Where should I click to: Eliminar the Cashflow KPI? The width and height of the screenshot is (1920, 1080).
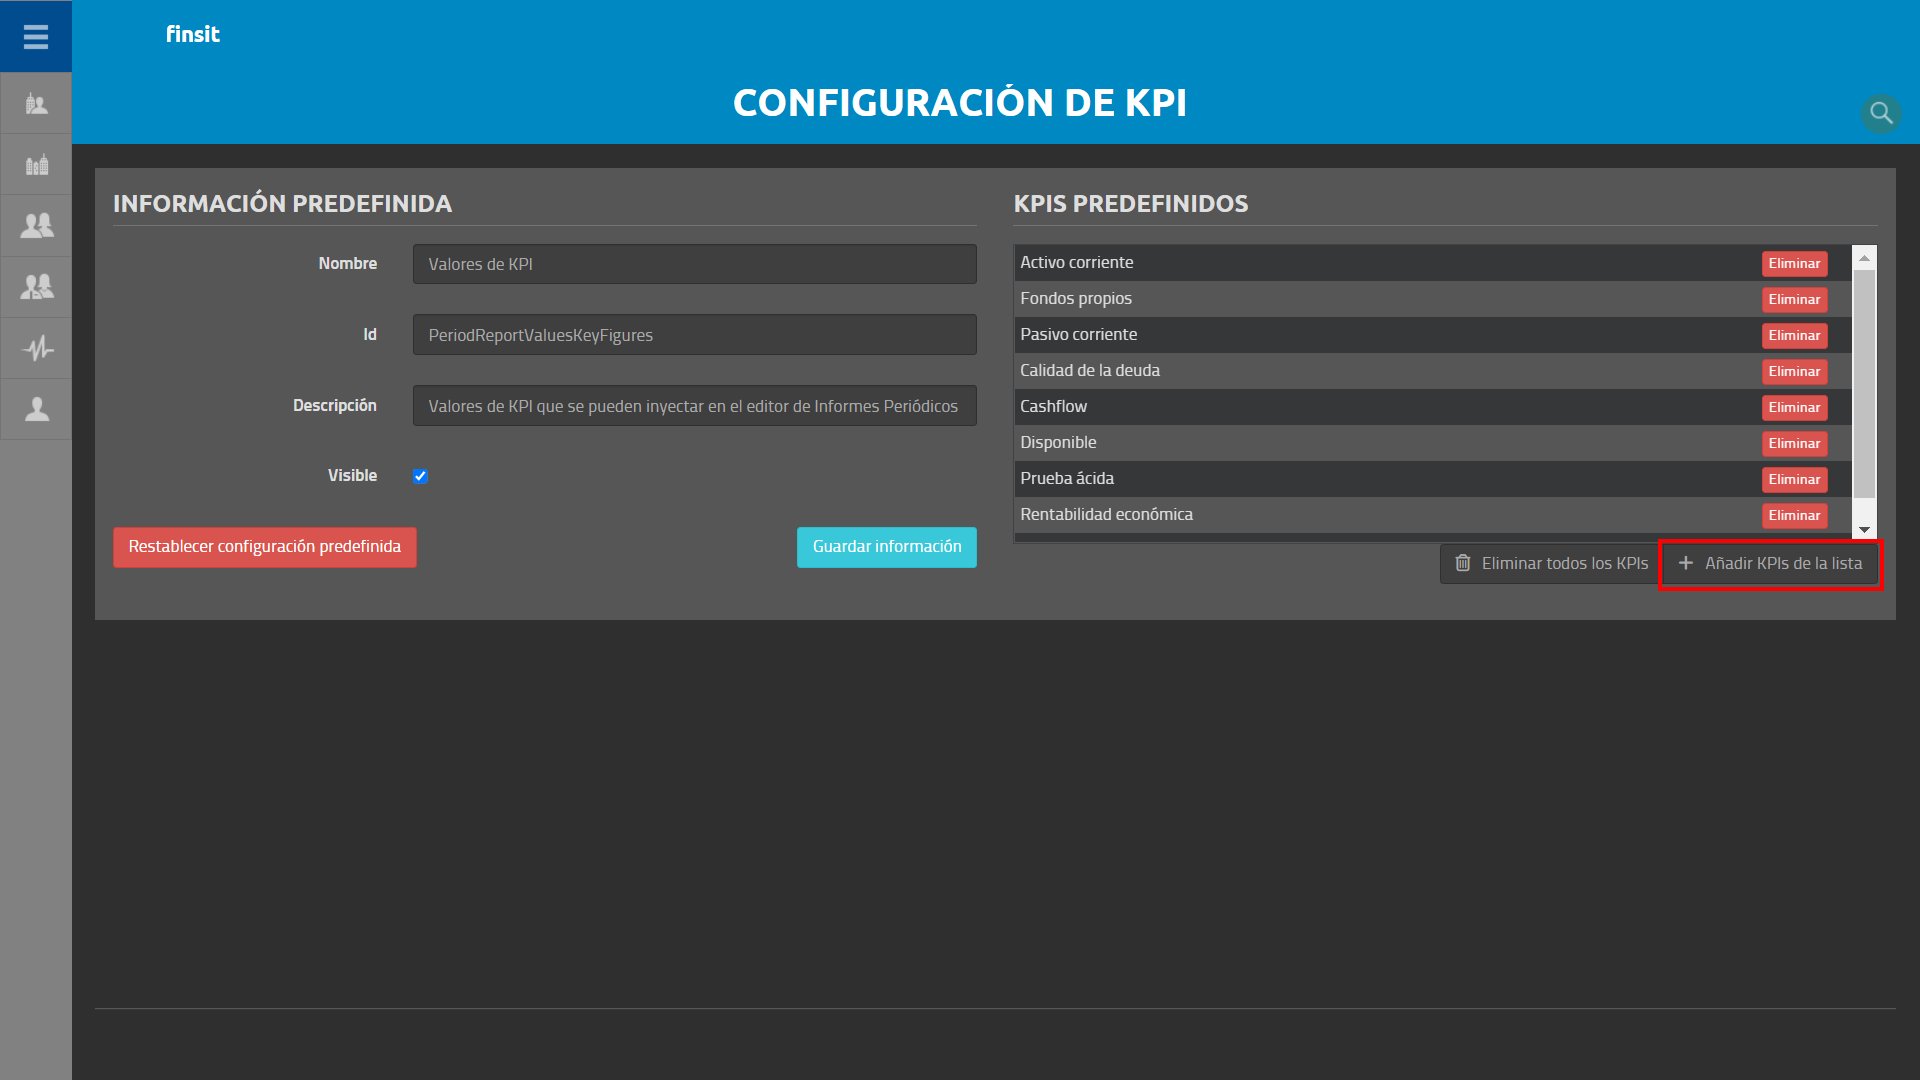point(1794,407)
